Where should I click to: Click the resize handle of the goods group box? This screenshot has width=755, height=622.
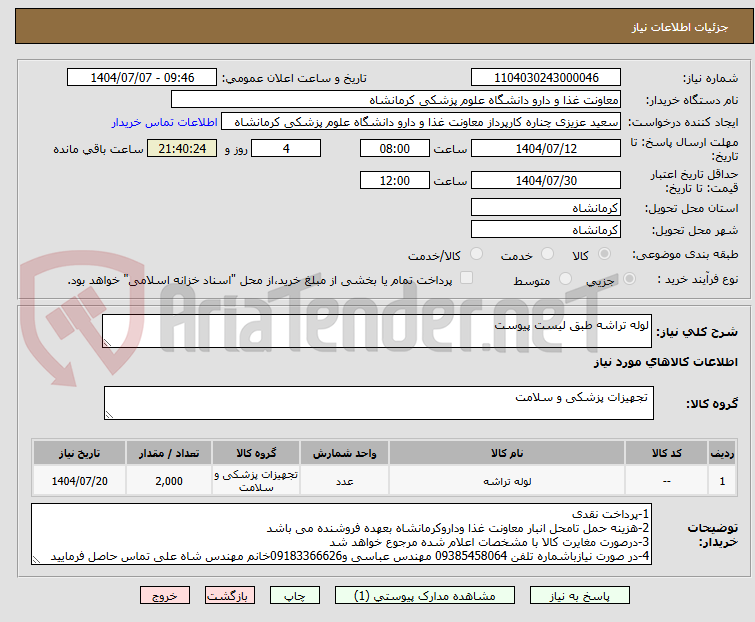[x=109, y=415]
